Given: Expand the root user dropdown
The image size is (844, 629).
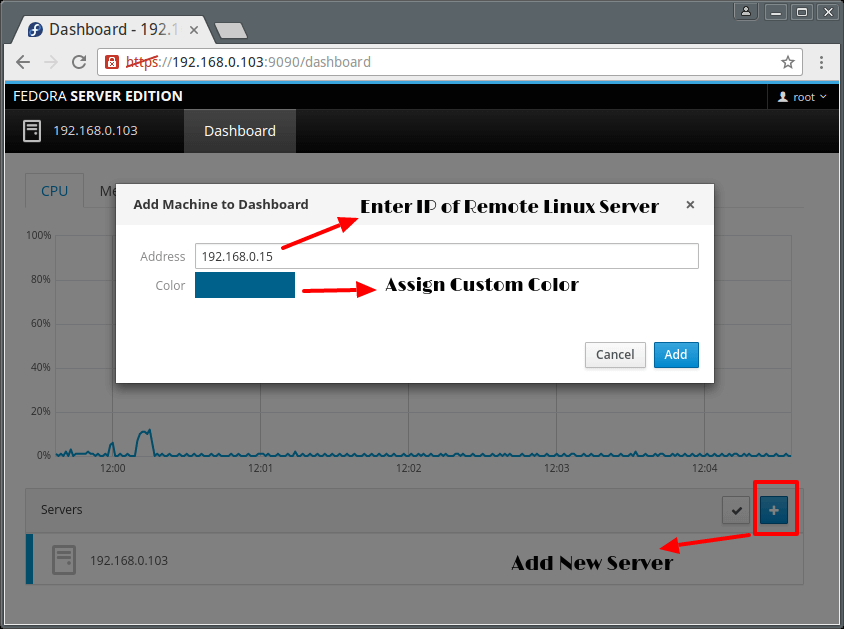Looking at the screenshot, I should point(802,97).
